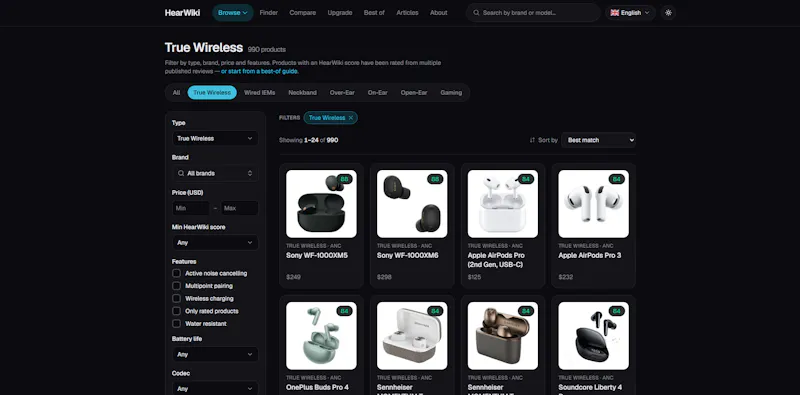The width and height of the screenshot is (800, 395).
Task: Open Upgrade in the top navigation
Action: (340, 13)
